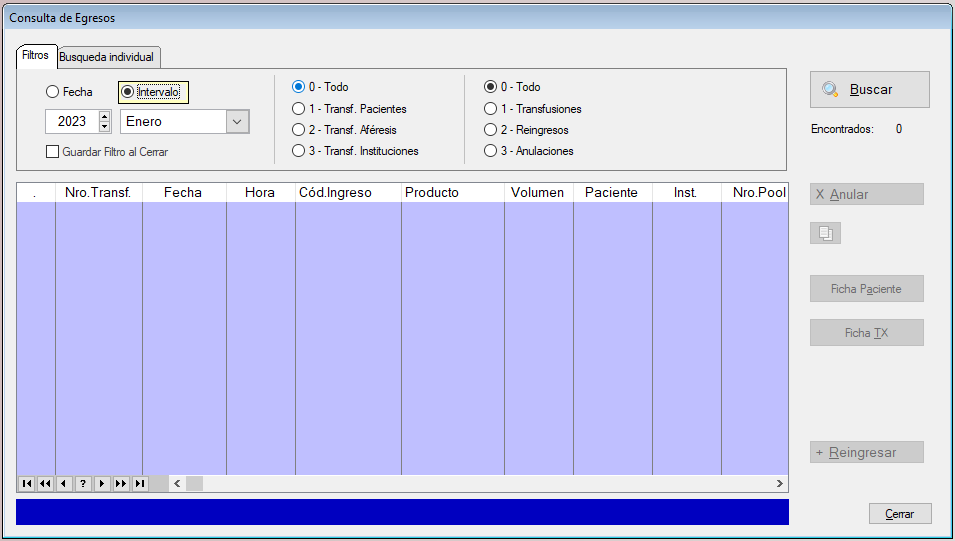Click the question mark navigator button
The width and height of the screenshot is (955, 541).
click(83, 484)
